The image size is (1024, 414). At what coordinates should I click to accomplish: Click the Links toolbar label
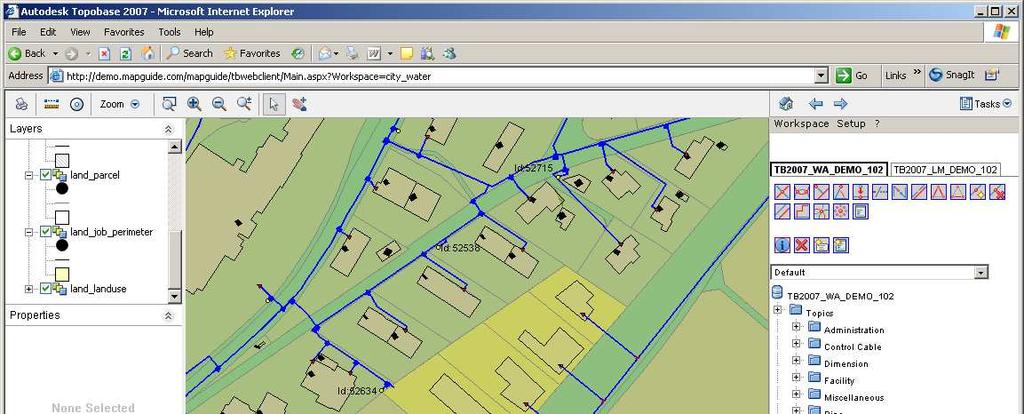click(895, 76)
